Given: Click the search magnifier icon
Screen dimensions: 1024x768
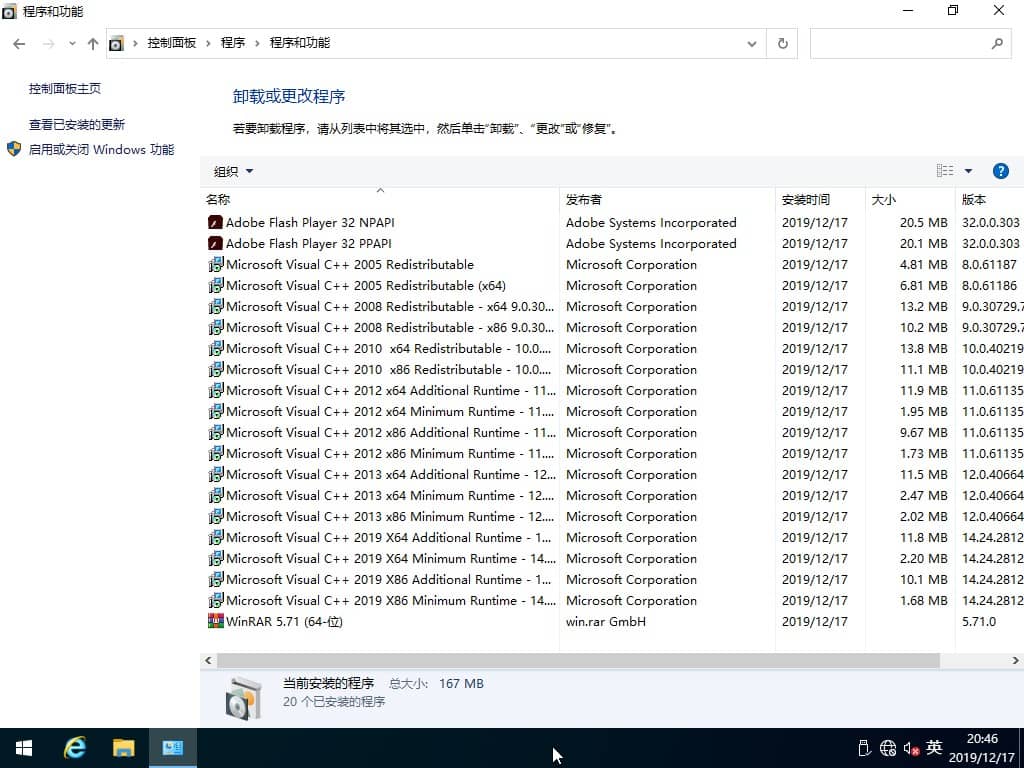Looking at the screenshot, I should [997, 44].
